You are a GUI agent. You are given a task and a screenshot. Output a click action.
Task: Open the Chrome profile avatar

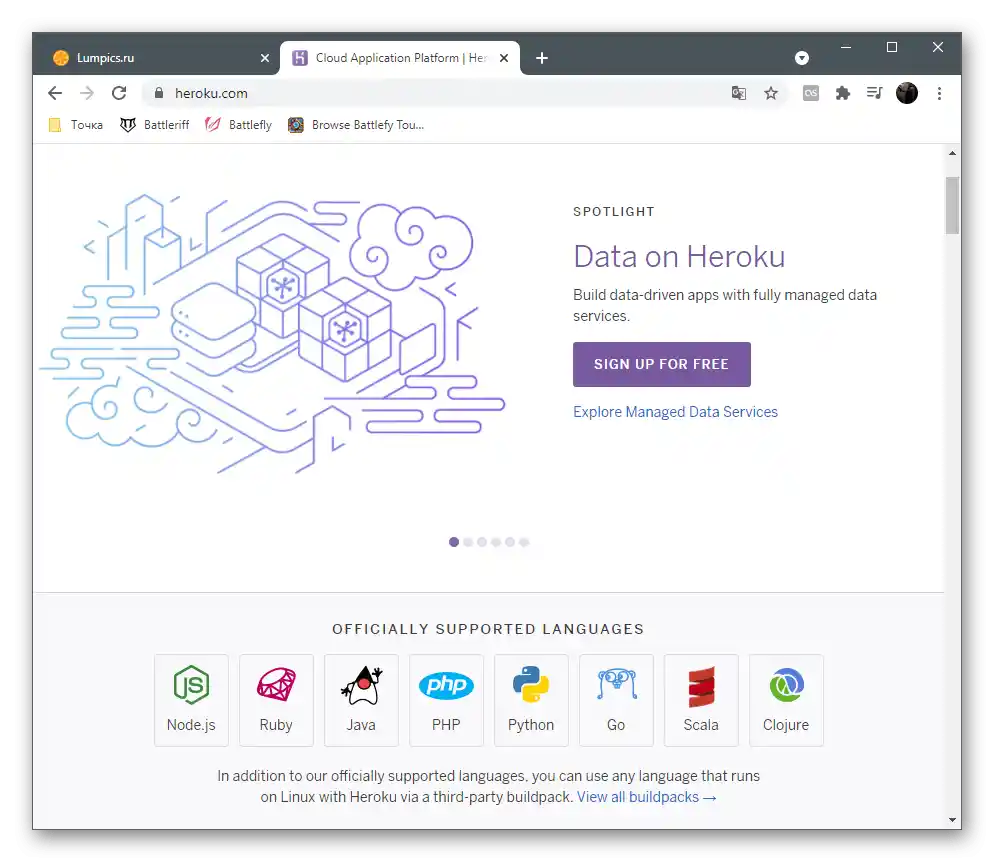pos(907,93)
